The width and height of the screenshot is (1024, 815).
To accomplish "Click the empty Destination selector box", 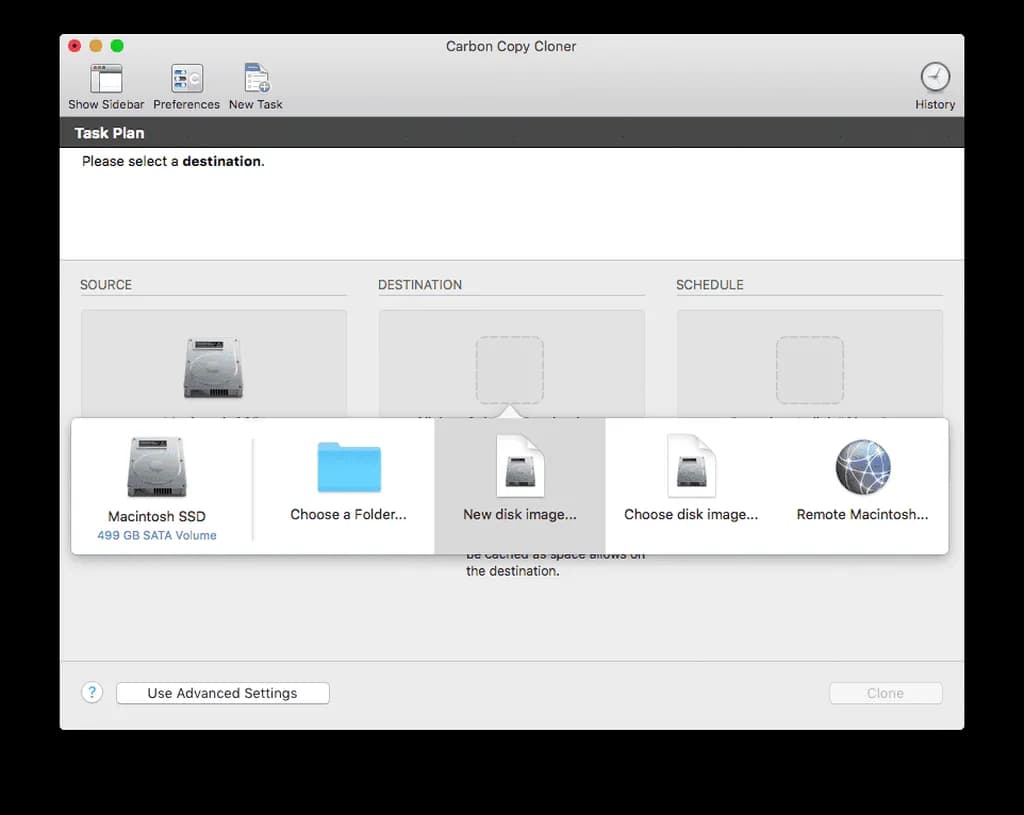I will (510, 369).
